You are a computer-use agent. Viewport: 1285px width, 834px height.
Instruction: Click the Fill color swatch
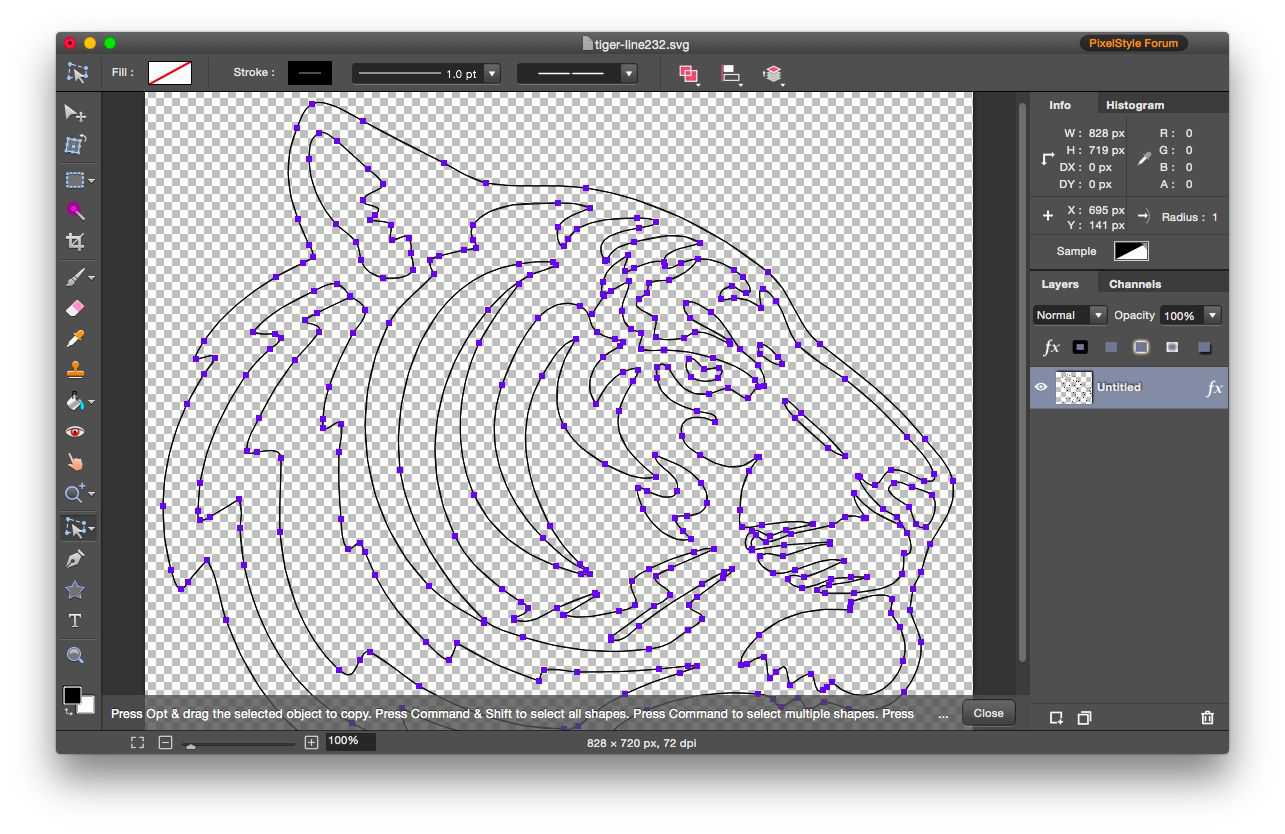(170, 73)
